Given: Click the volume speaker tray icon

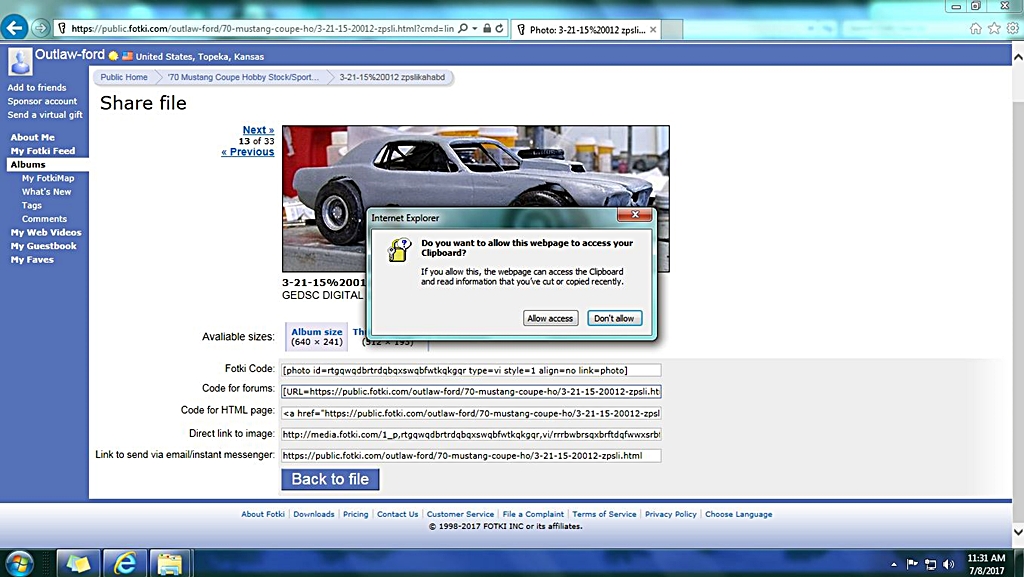Looking at the screenshot, I should tap(947, 564).
